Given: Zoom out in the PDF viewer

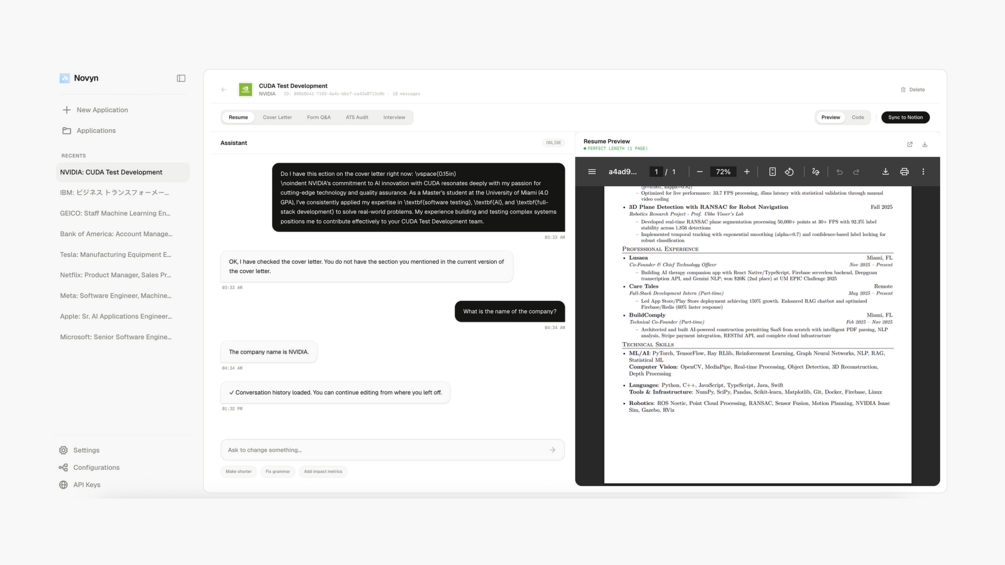Looking at the screenshot, I should click(x=700, y=172).
